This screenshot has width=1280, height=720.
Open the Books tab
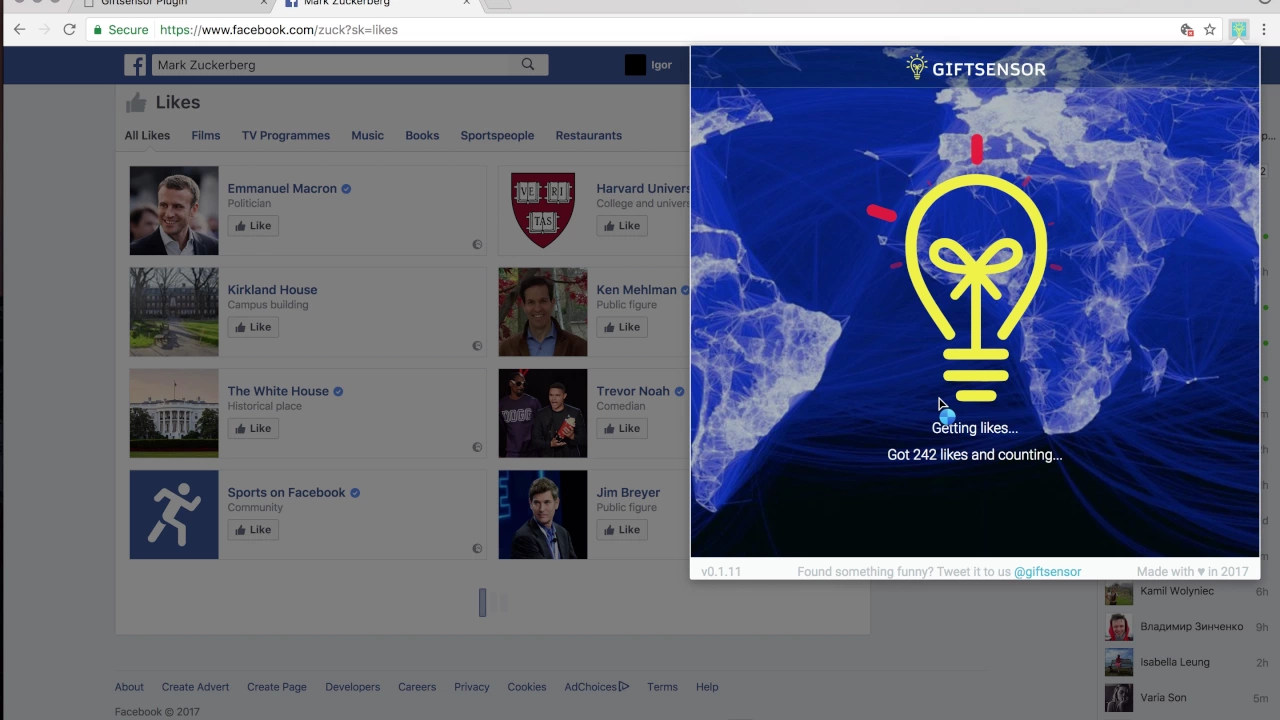coord(422,135)
